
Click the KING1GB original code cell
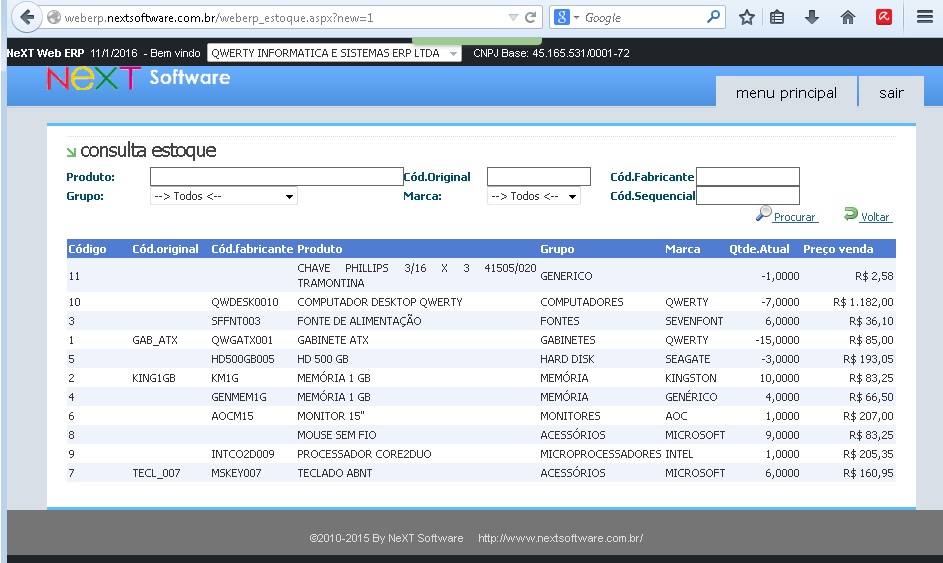(x=154, y=378)
